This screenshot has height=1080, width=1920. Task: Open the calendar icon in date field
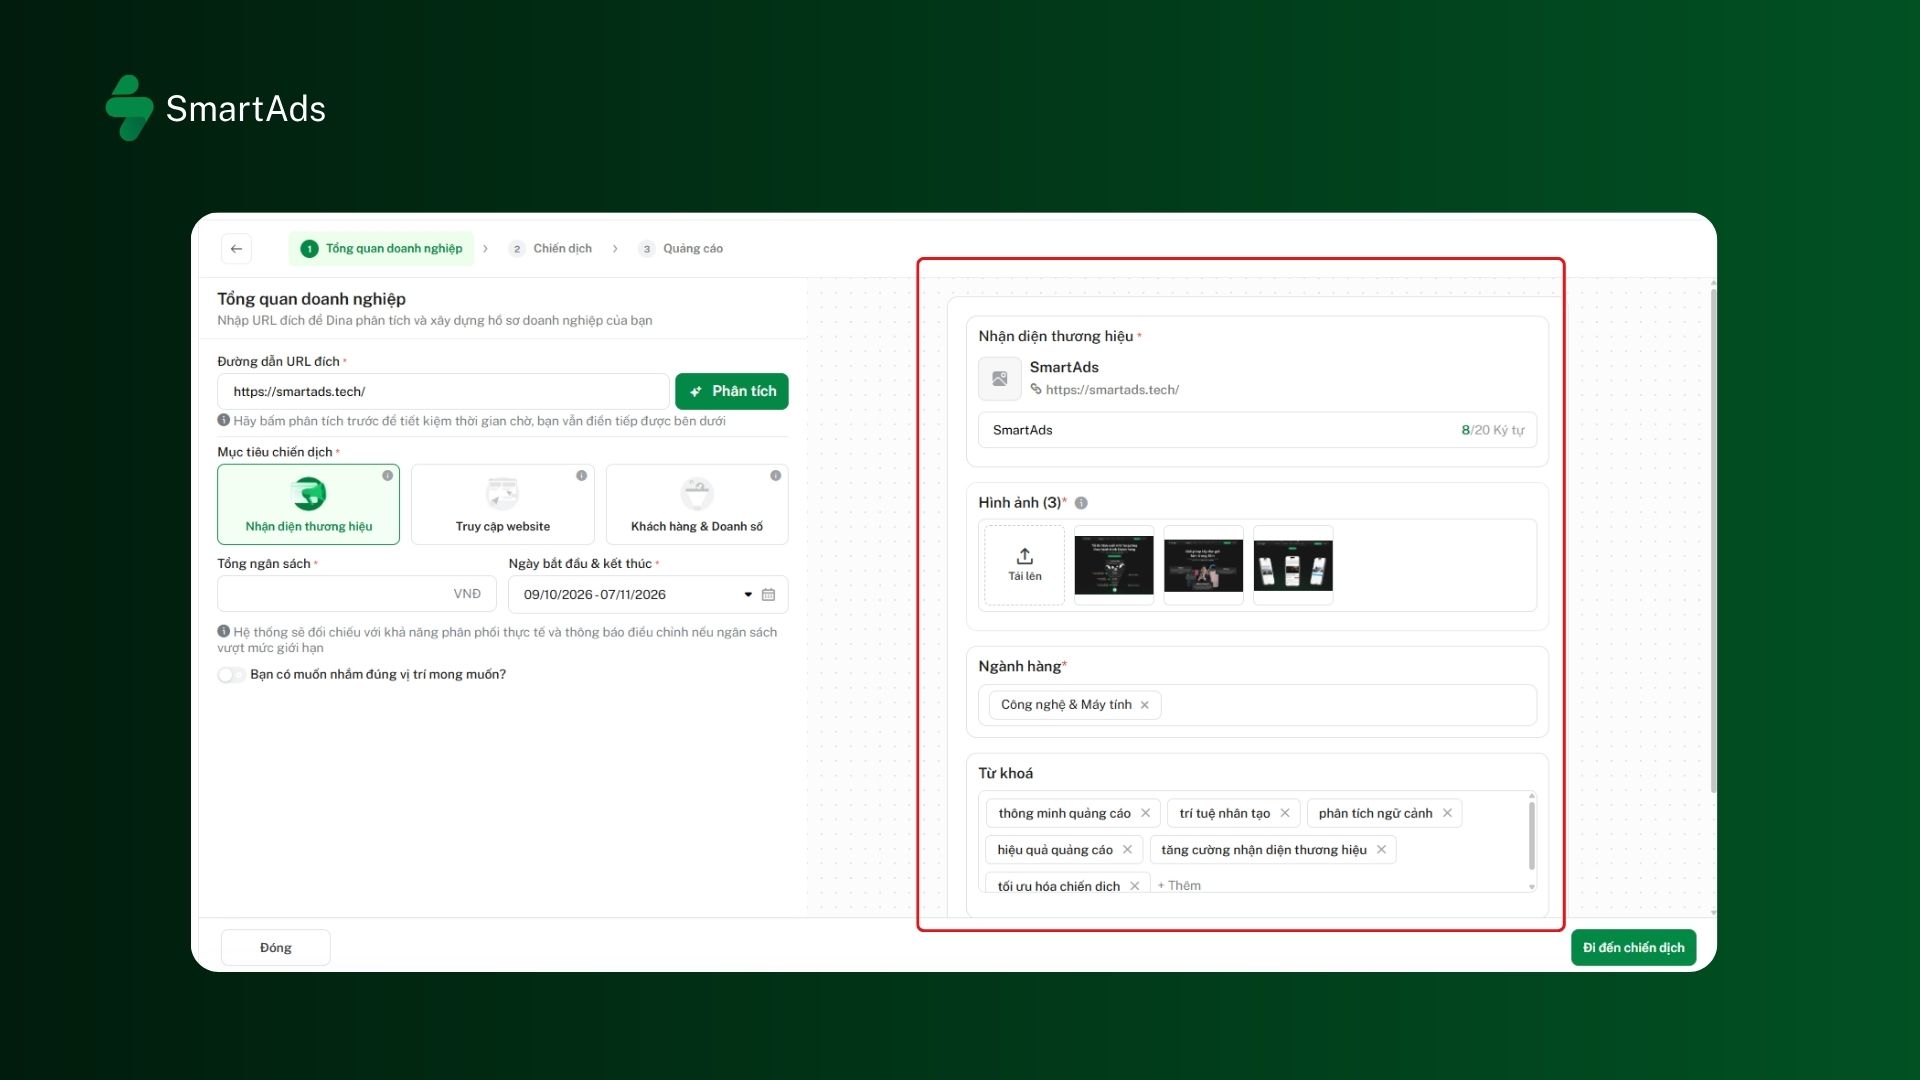[768, 595]
